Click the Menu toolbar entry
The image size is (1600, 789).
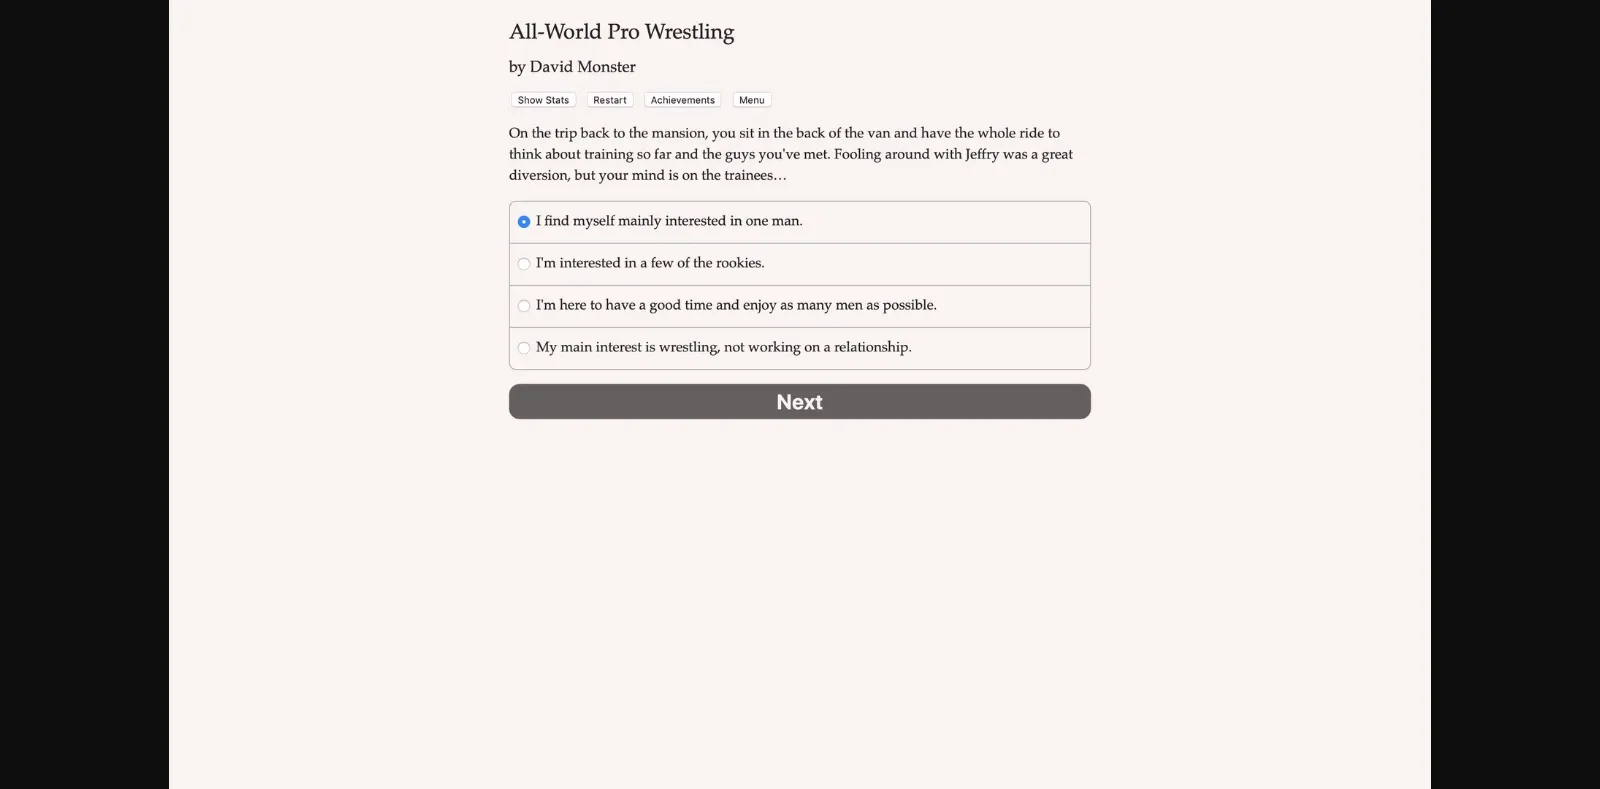click(x=752, y=99)
